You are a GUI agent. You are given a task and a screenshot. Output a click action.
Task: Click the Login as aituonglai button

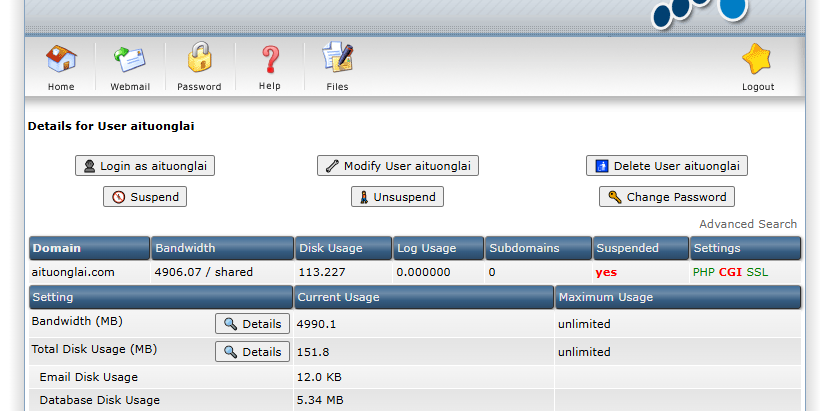pos(145,166)
